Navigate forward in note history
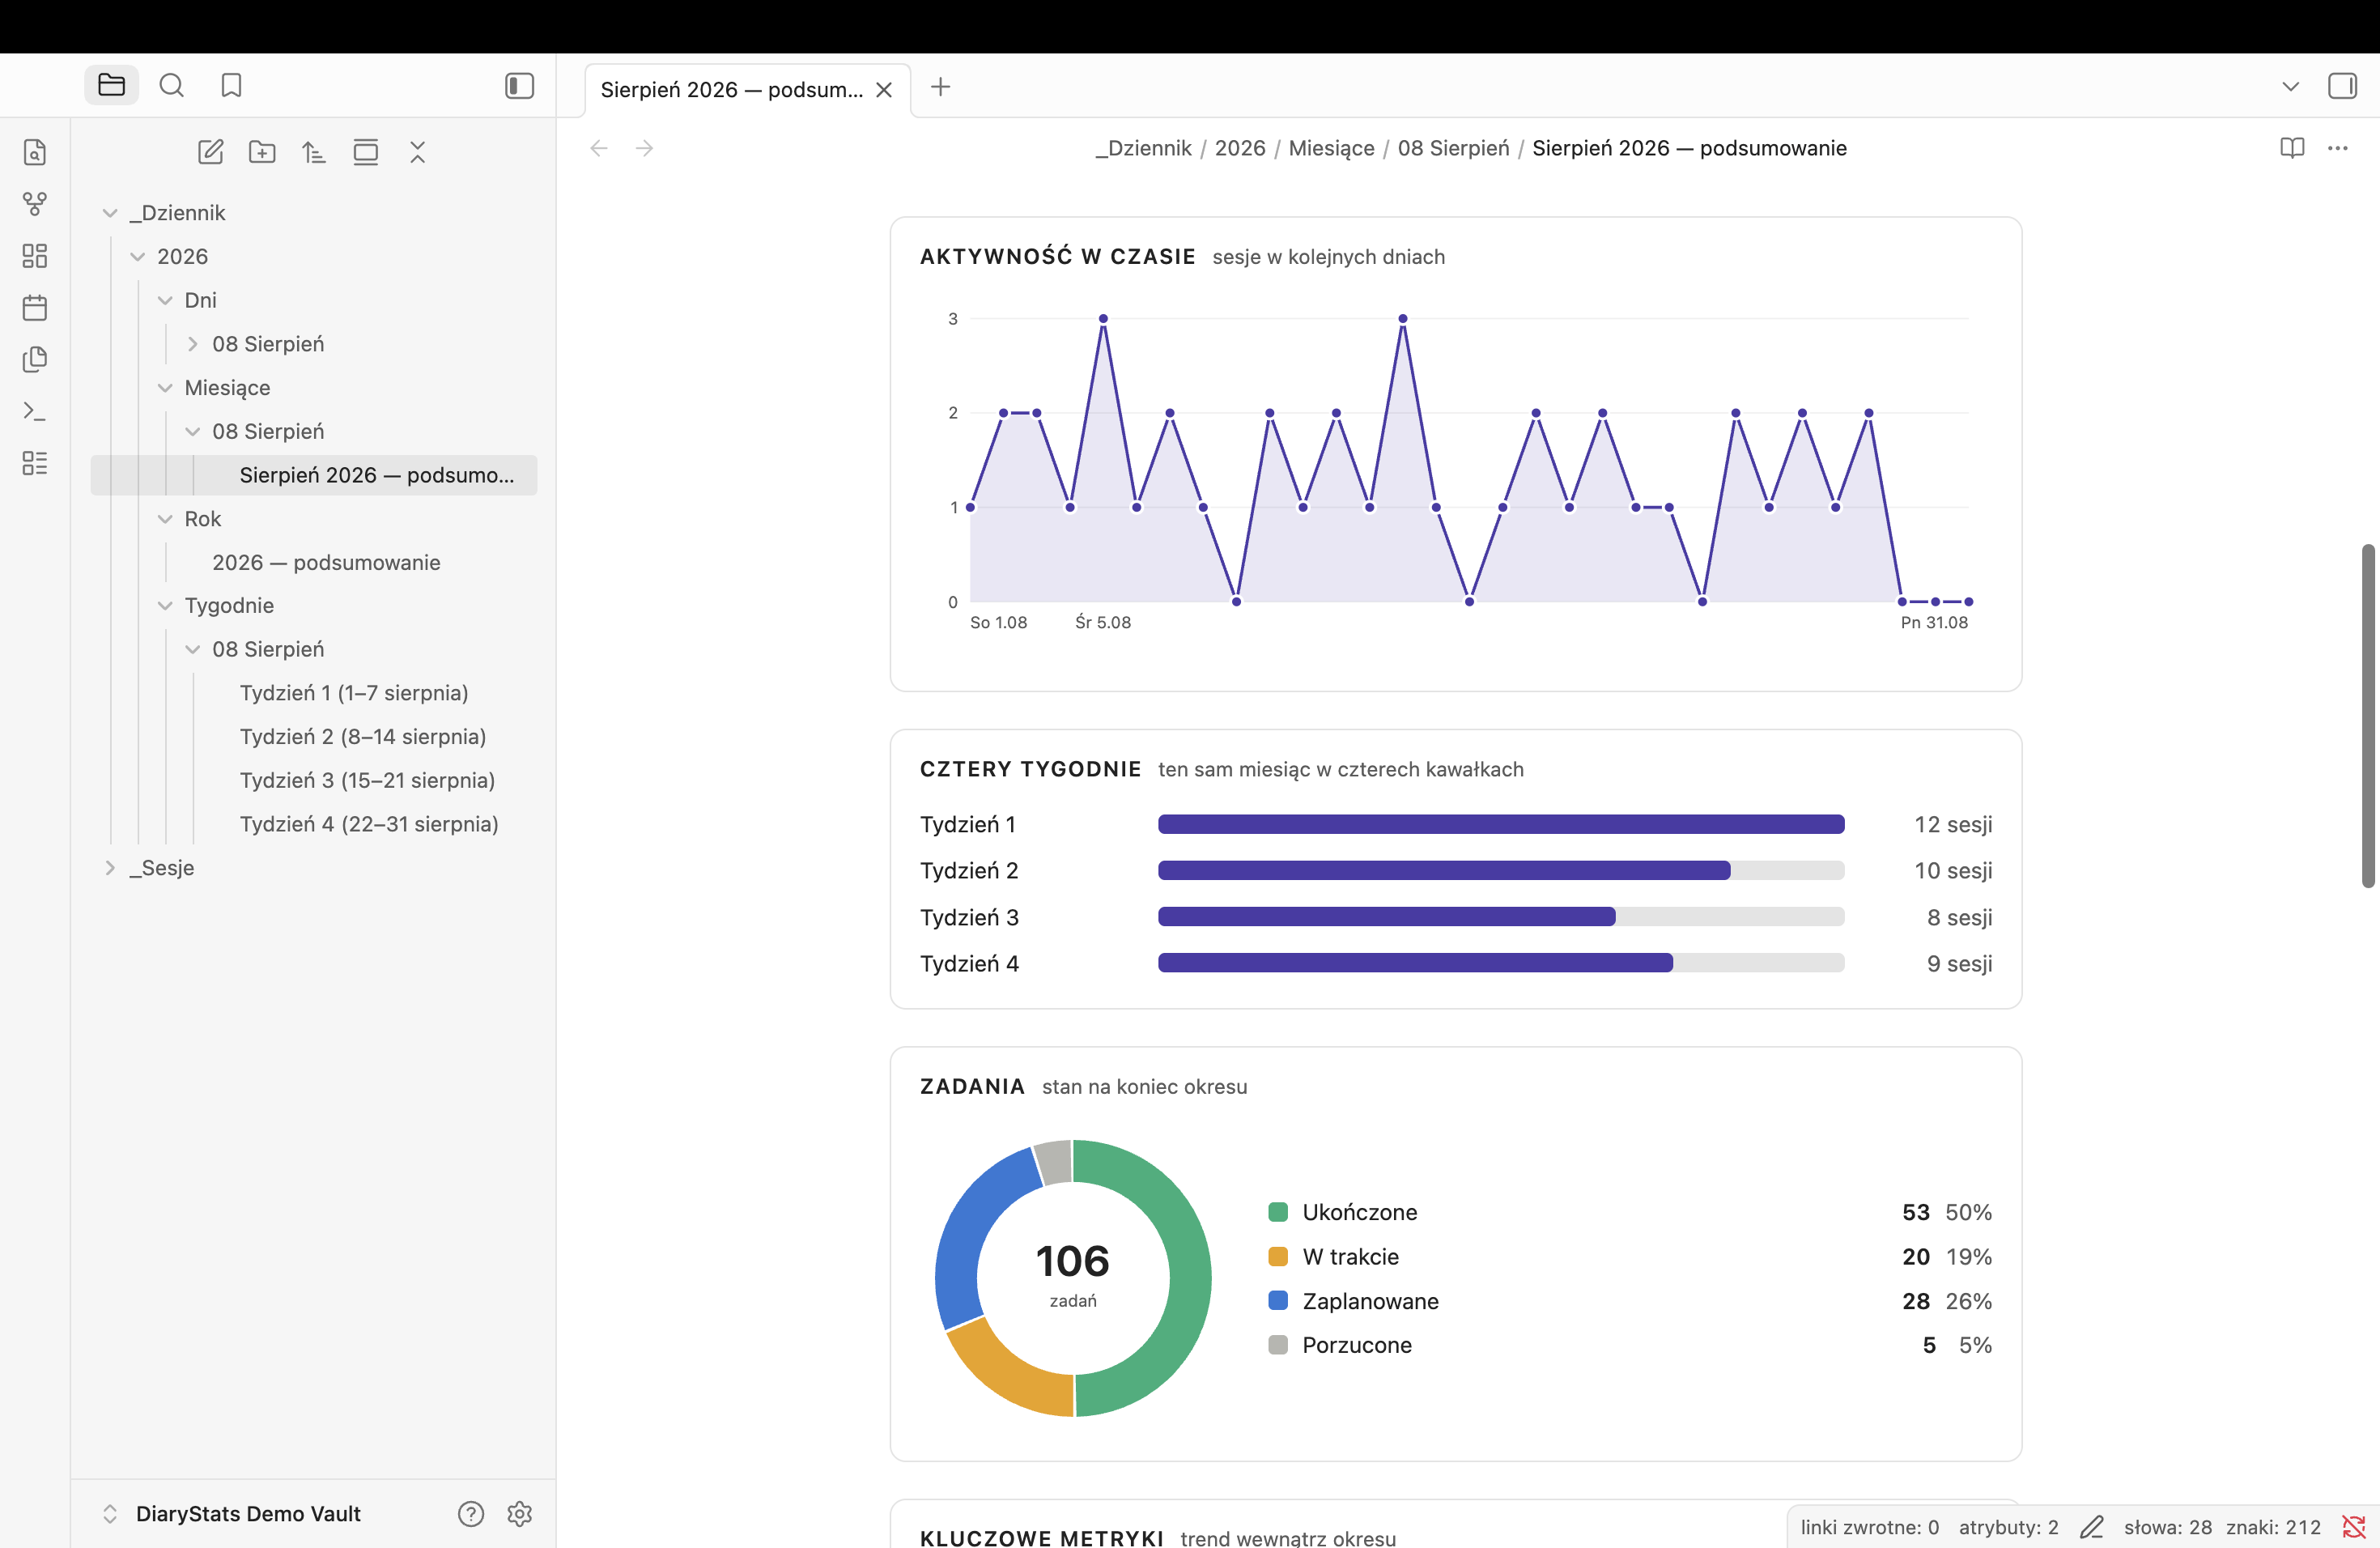 tap(645, 148)
